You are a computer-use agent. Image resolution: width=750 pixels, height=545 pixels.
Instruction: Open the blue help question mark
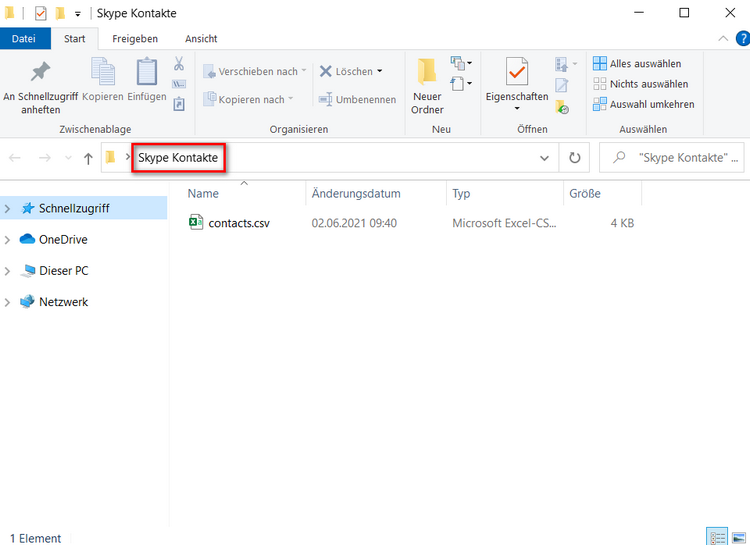click(743, 38)
